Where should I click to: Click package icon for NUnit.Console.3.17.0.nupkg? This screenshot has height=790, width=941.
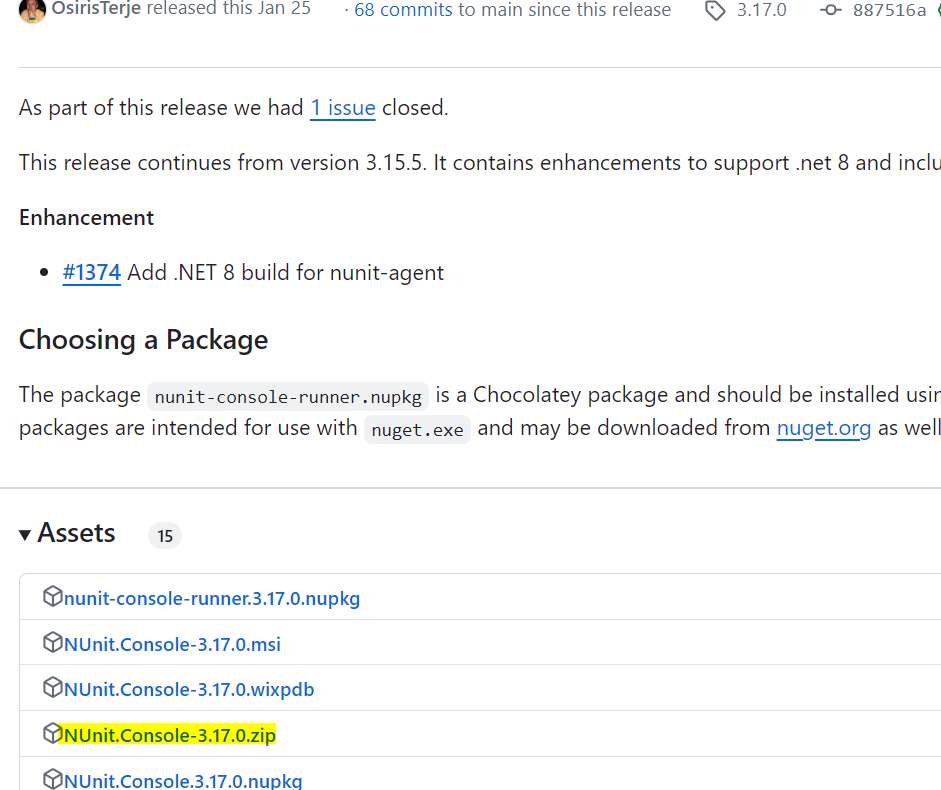pyautogui.click(x=52, y=778)
